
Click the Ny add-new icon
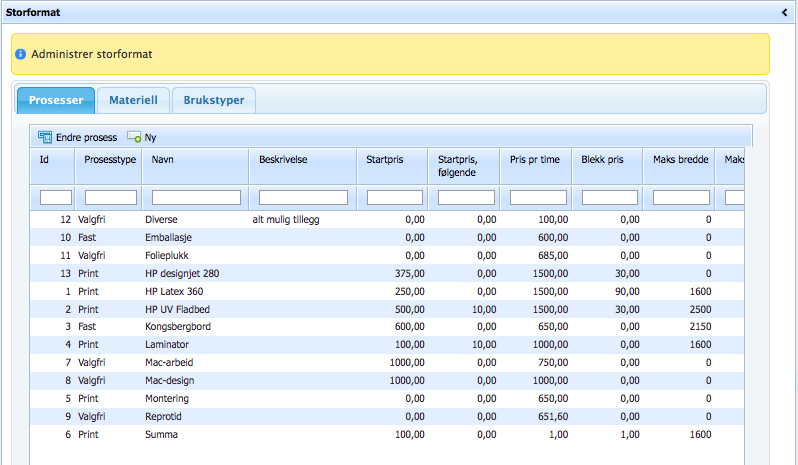134,137
